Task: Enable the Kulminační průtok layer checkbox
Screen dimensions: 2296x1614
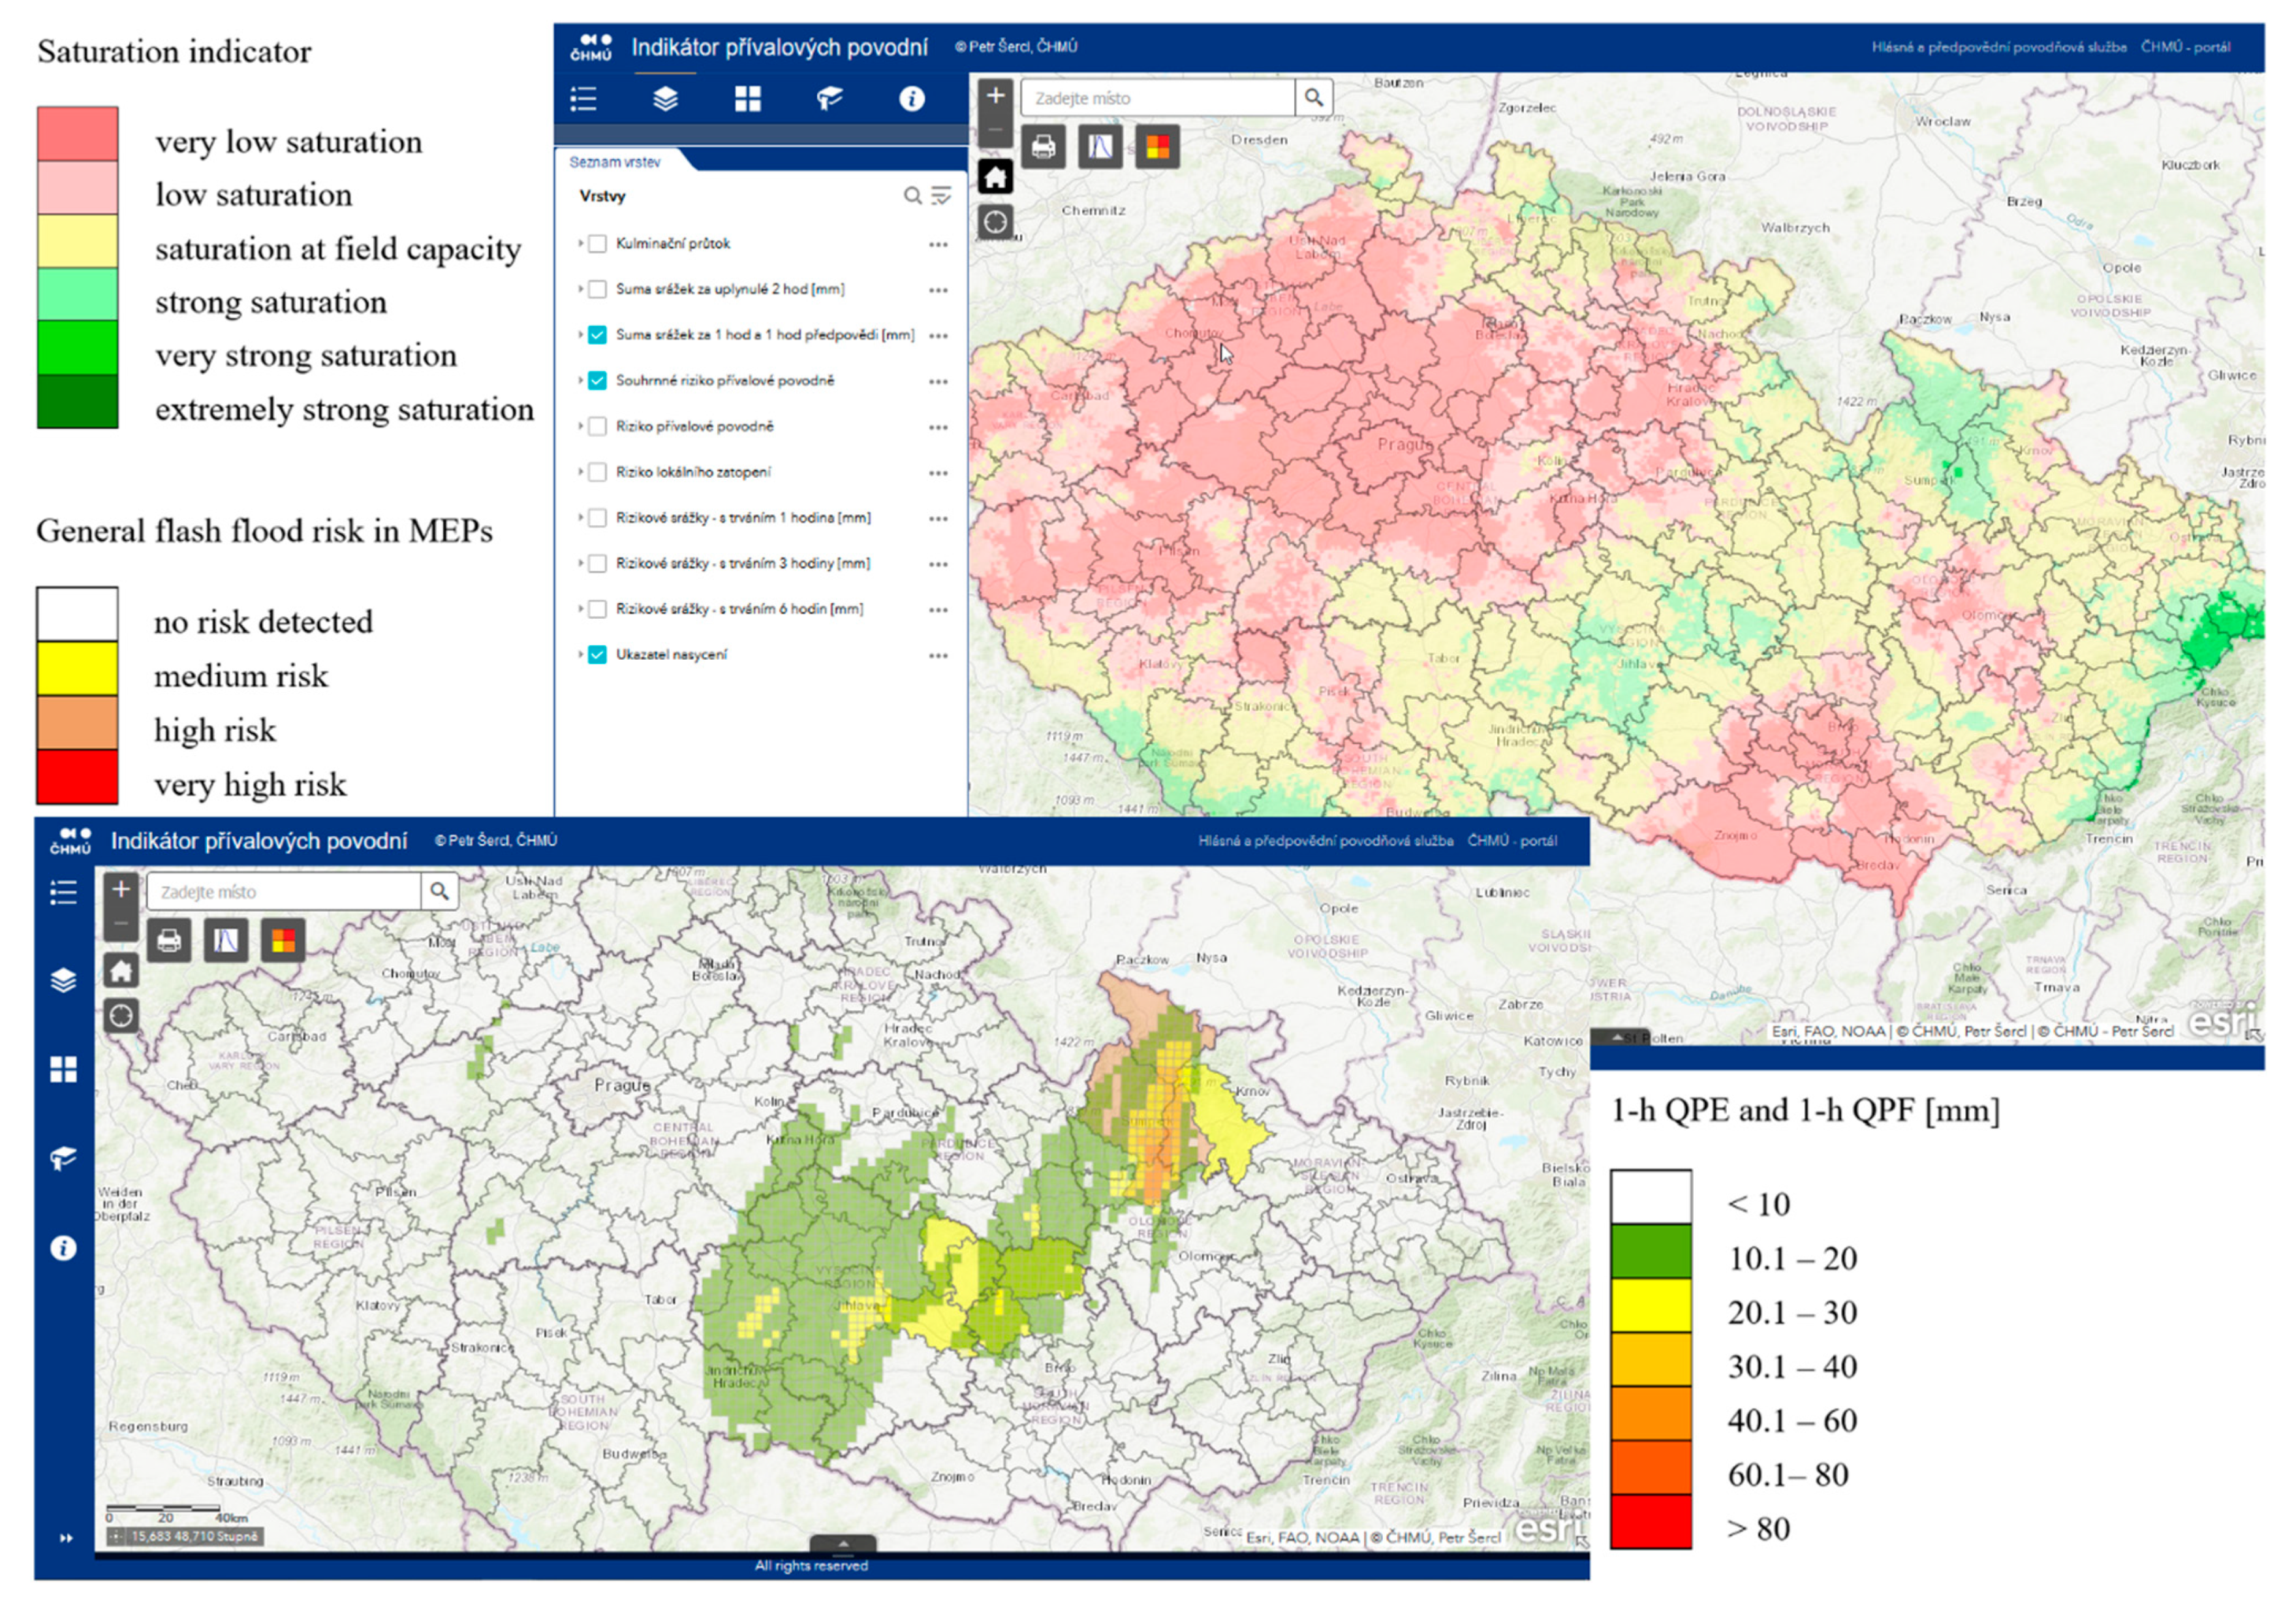Action: point(597,244)
